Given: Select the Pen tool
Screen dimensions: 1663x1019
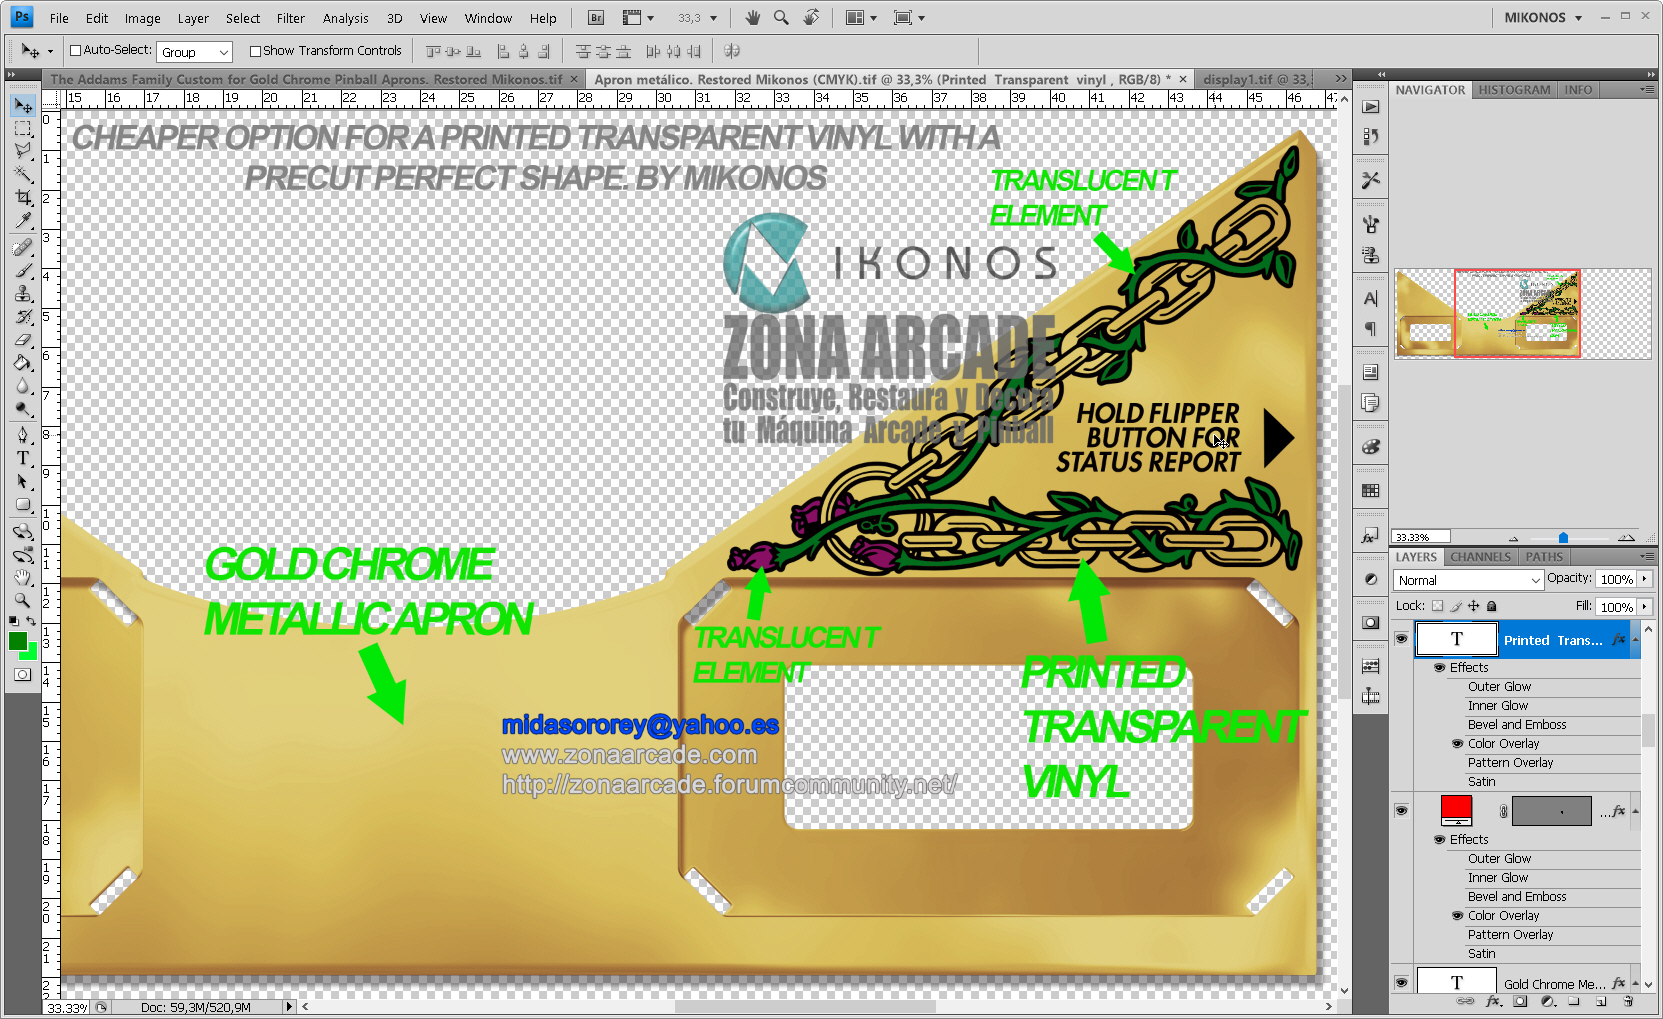Looking at the screenshot, I should point(23,434).
